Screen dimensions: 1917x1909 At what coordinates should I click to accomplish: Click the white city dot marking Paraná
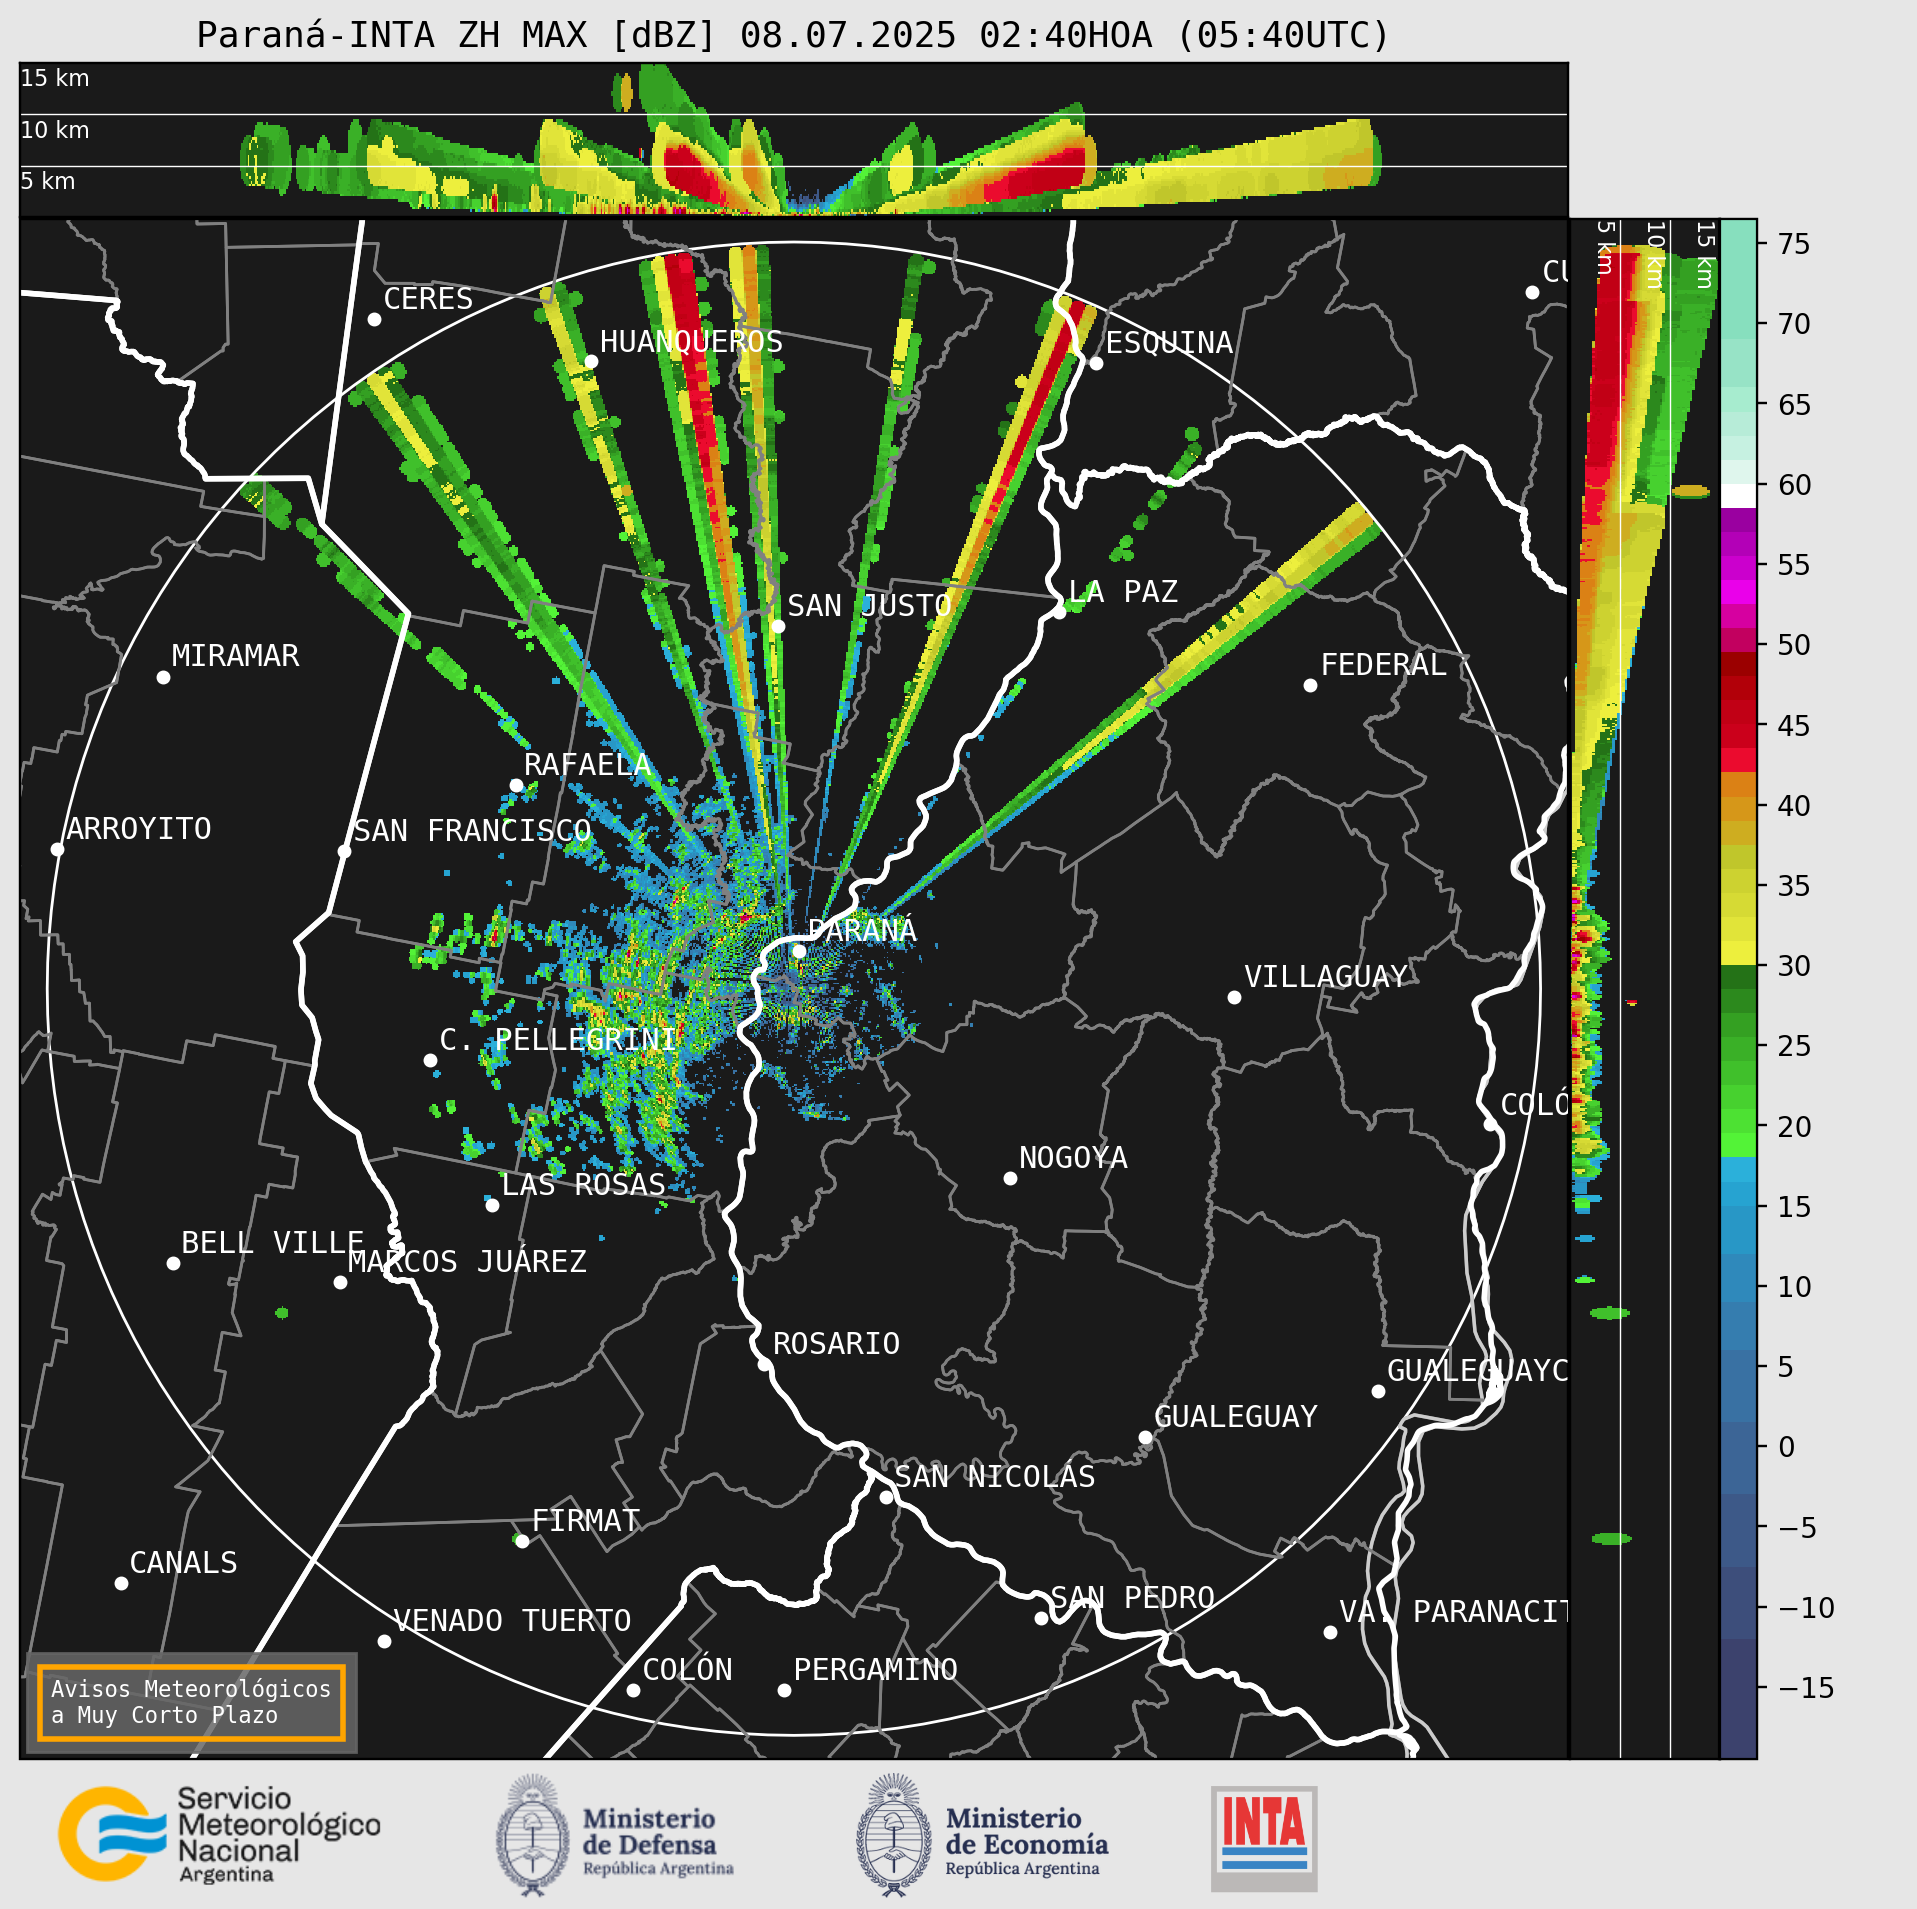click(799, 951)
